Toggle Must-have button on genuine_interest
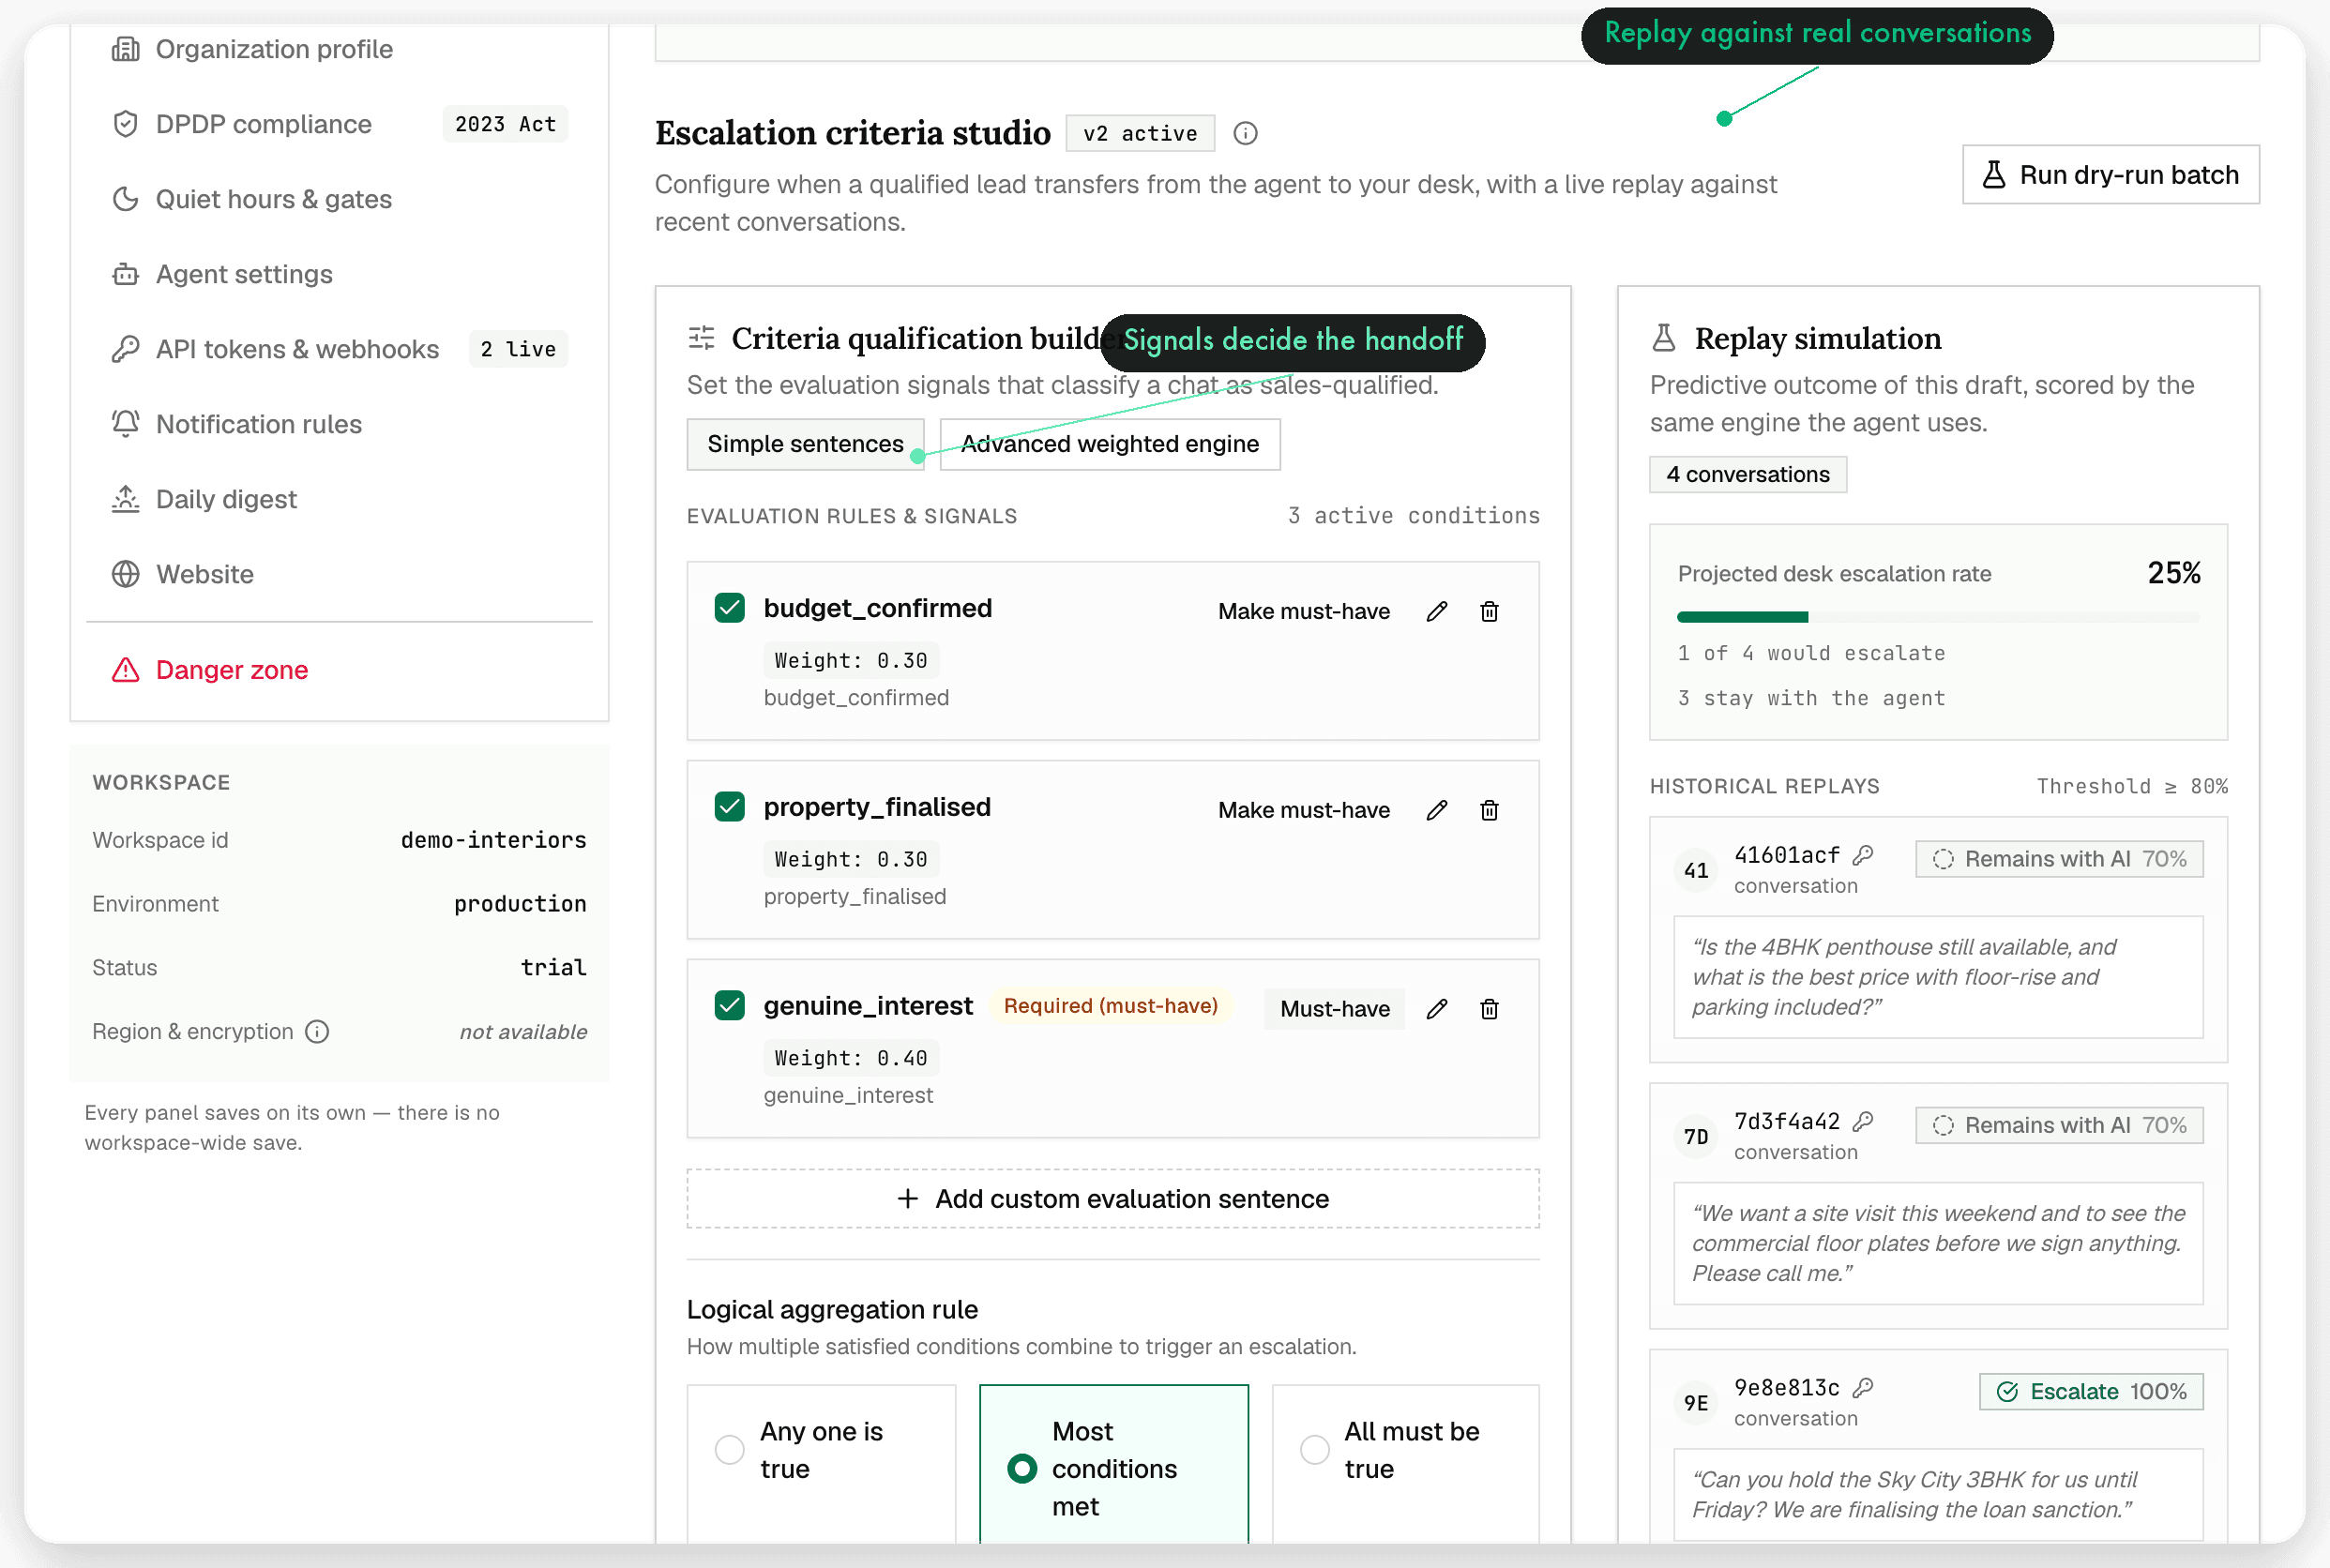This screenshot has width=2330, height=1568. tap(1334, 1009)
